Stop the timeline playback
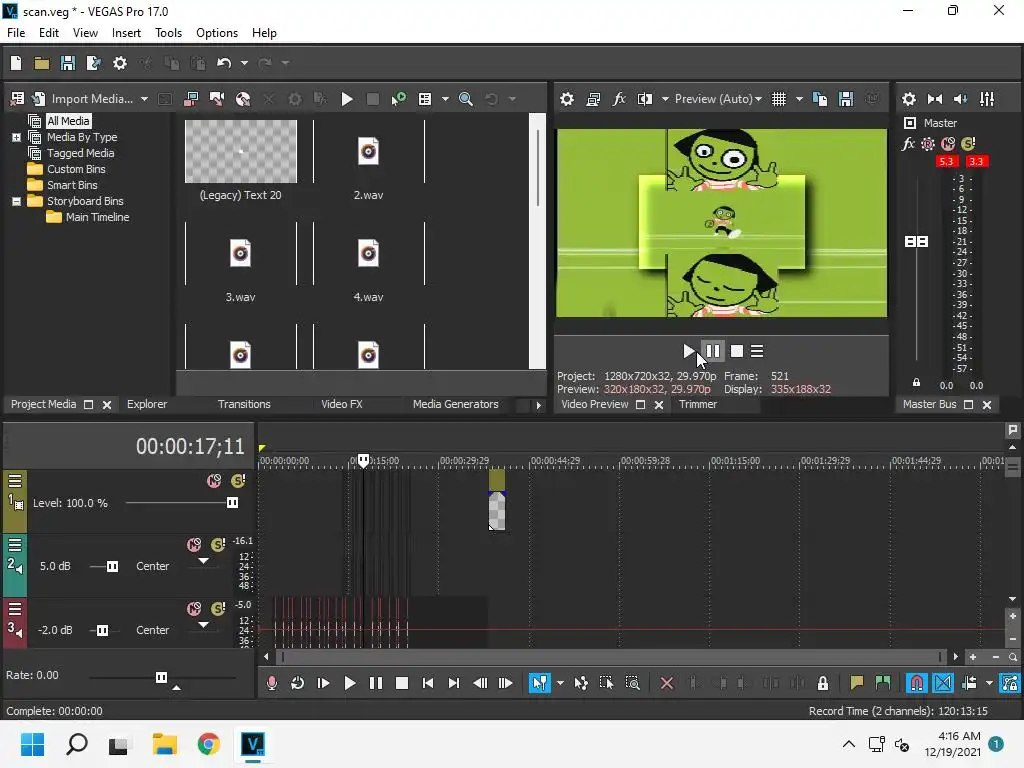 [x=402, y=683]
